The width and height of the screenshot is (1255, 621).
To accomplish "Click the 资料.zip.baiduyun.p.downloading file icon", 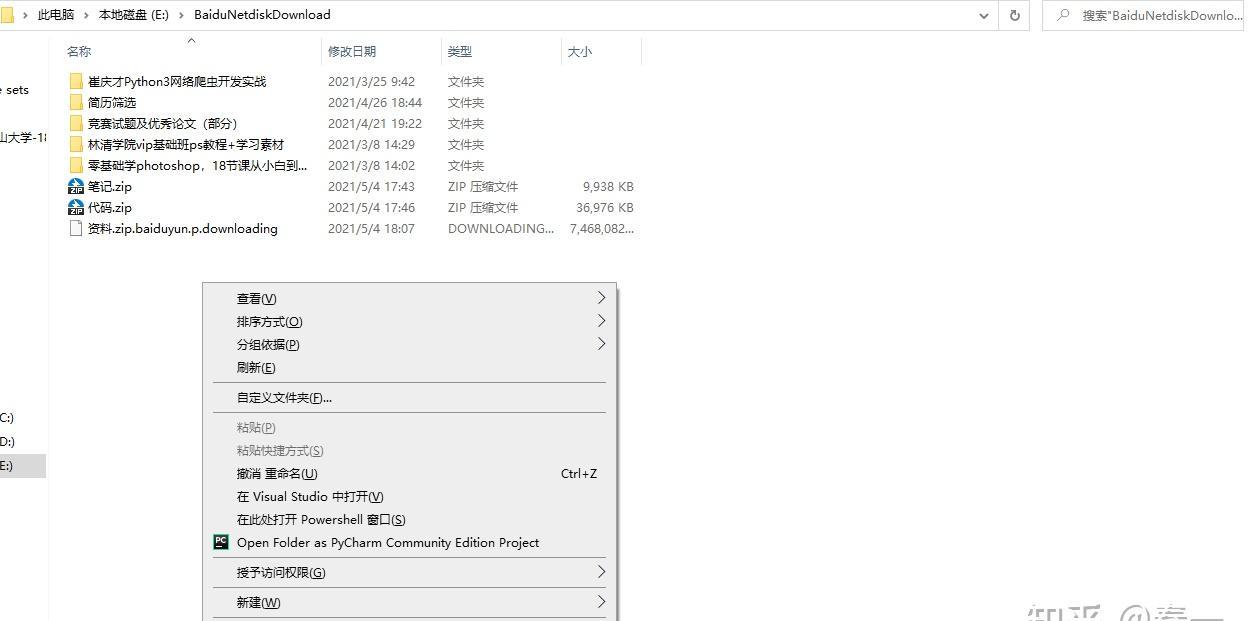I will point(75,228).
